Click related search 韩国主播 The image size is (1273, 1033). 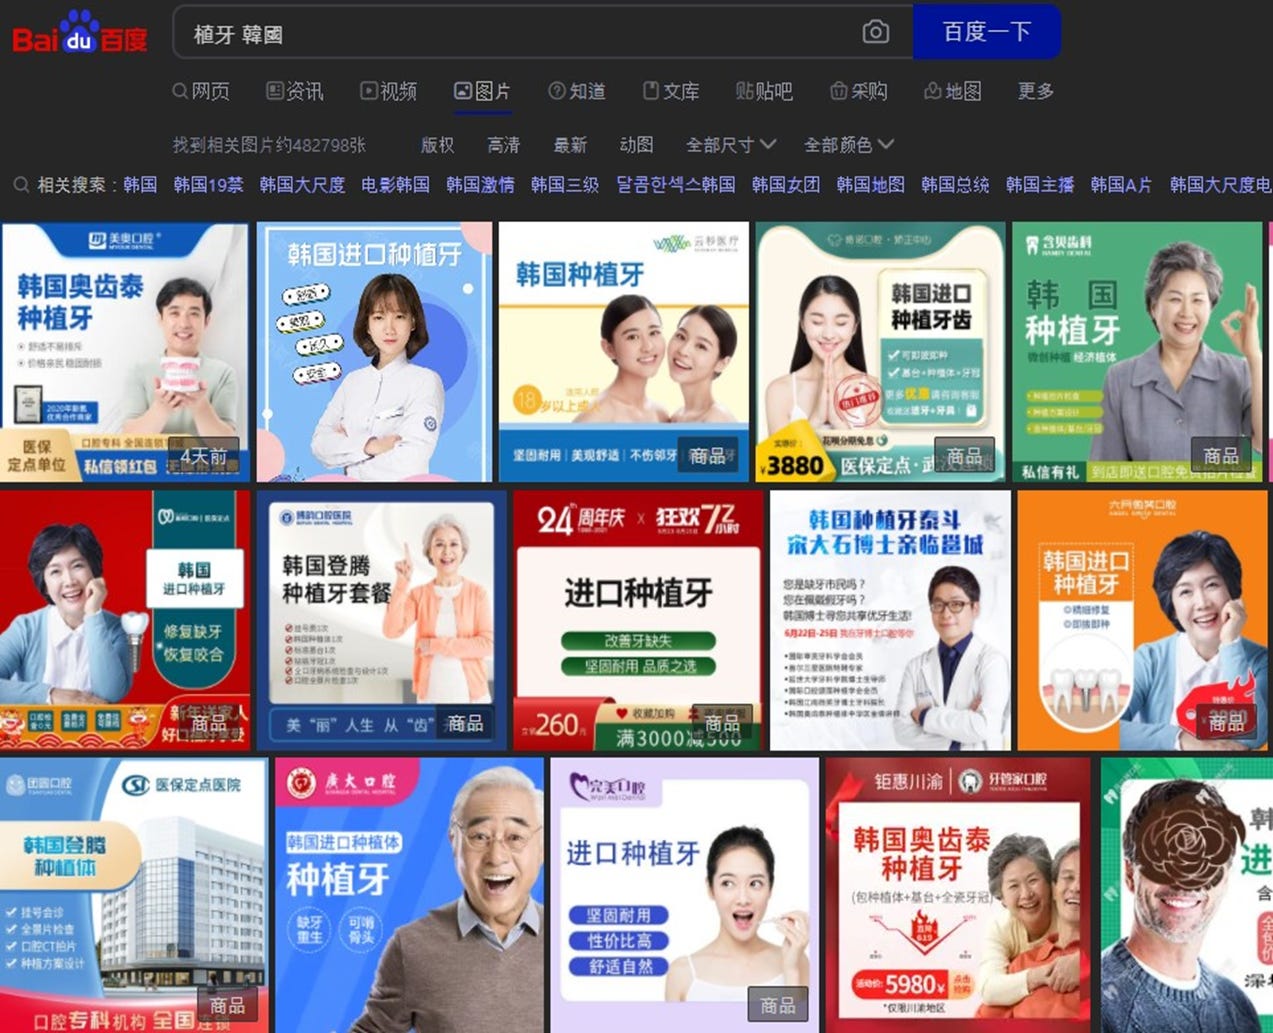tap(1040, 185)
